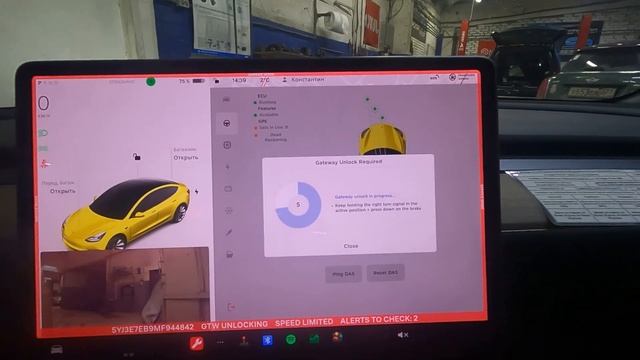Open the pencil-shaped service sidebar icon
The width and height of the screenshot is (640, 360).
click(x=229, y=232)
